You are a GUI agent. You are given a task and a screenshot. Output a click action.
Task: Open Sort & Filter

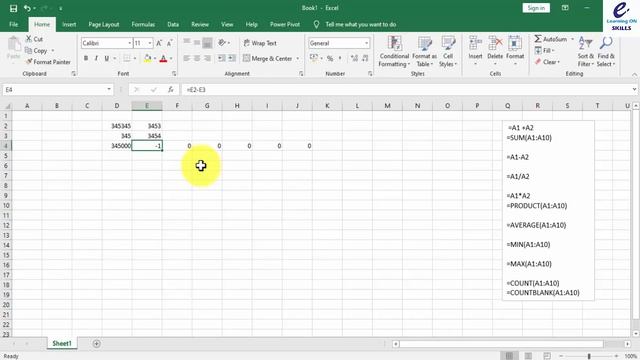coord(586,52)
